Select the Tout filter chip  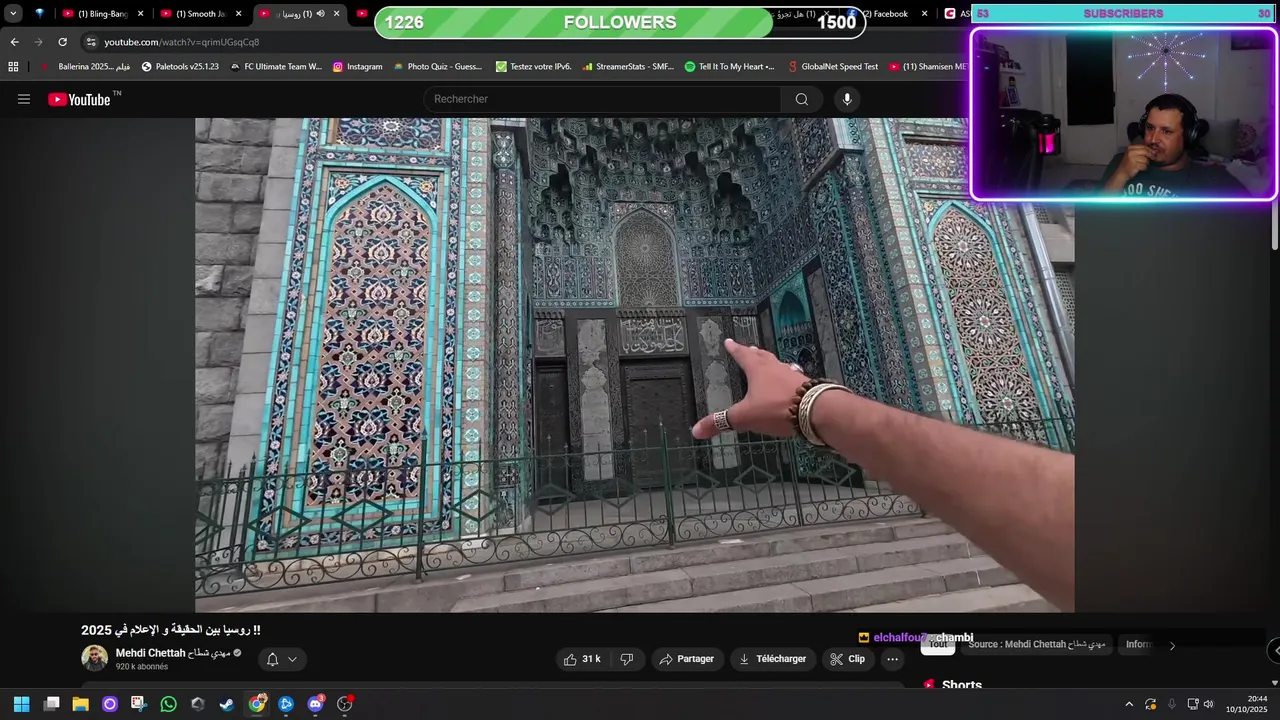coord(938,644)
